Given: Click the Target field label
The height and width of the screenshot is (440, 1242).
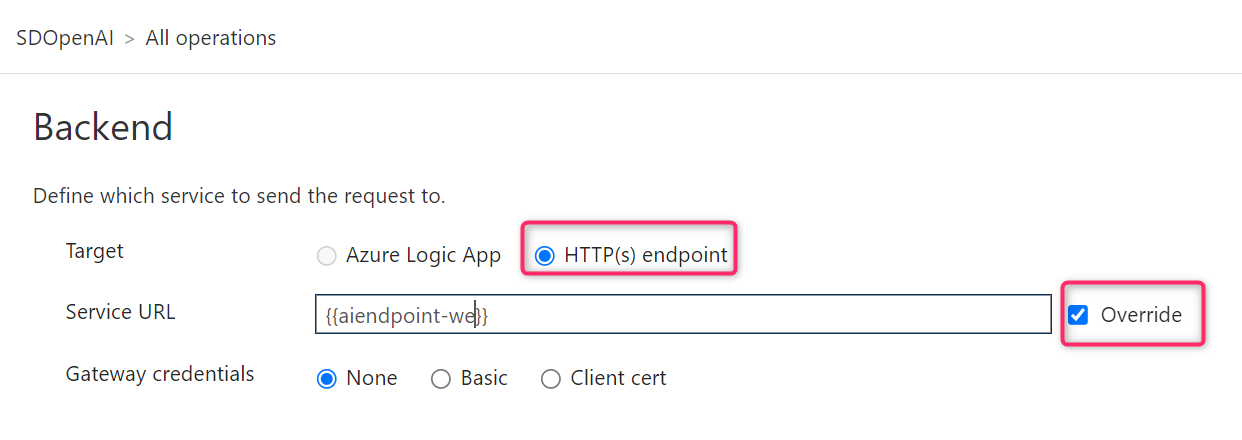Looking at the screenshot, I should (x=95, y=251).
